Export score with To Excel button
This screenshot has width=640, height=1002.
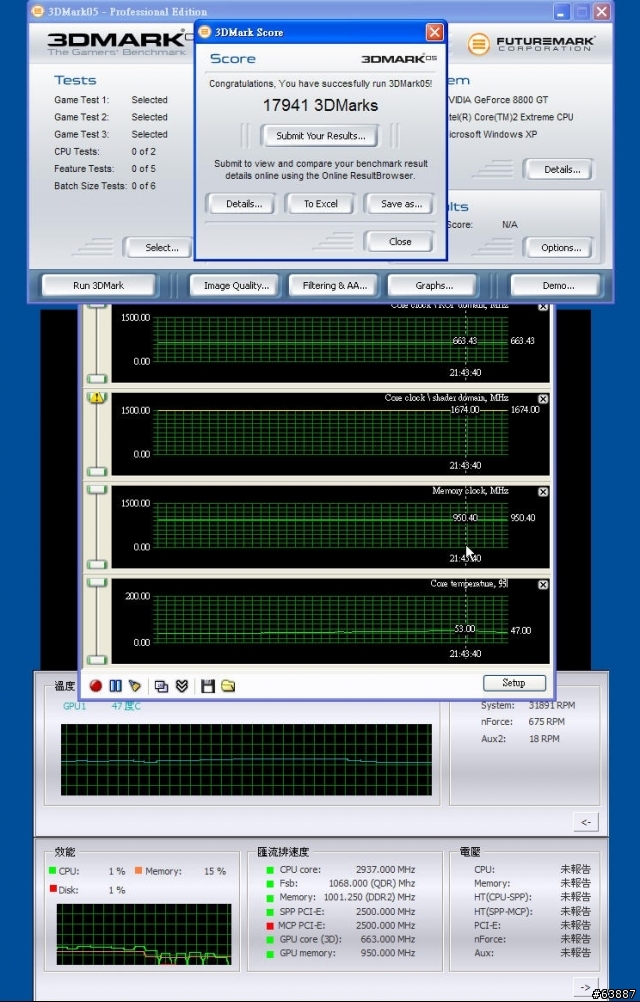[321, 204]
